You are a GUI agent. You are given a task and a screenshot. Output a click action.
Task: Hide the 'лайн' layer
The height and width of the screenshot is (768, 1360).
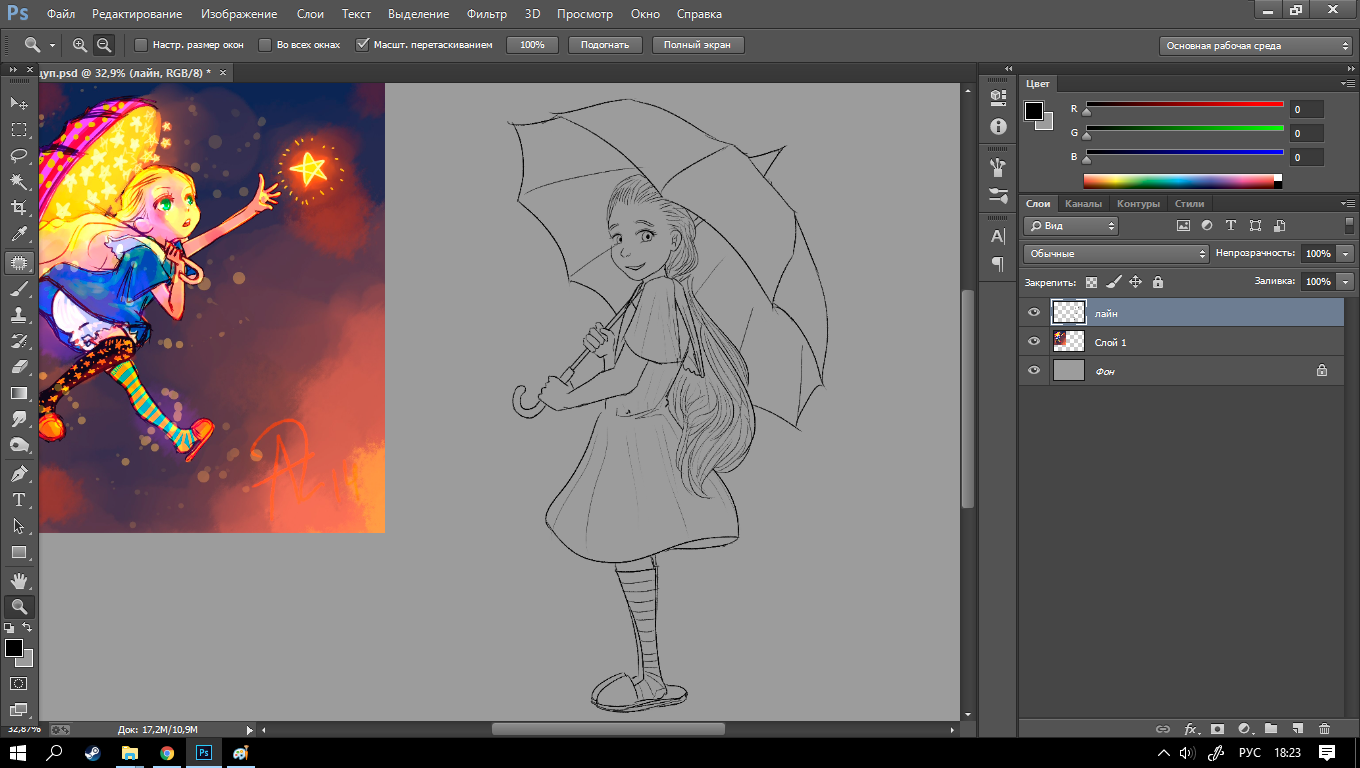tap(1034, 312)
